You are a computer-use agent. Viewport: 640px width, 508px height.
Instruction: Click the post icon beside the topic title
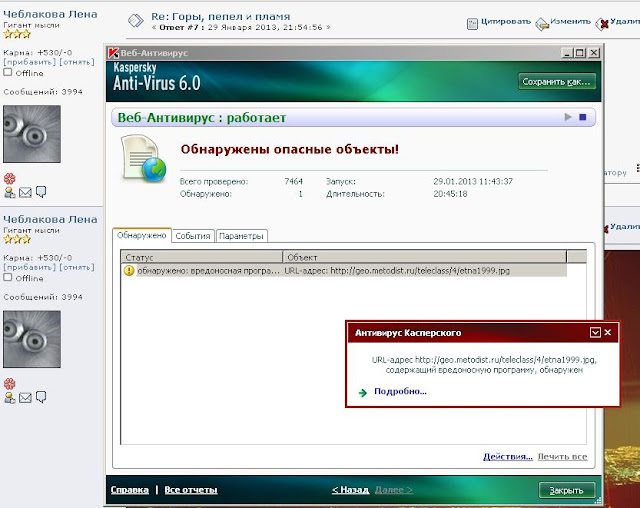[x=136, y=20]
